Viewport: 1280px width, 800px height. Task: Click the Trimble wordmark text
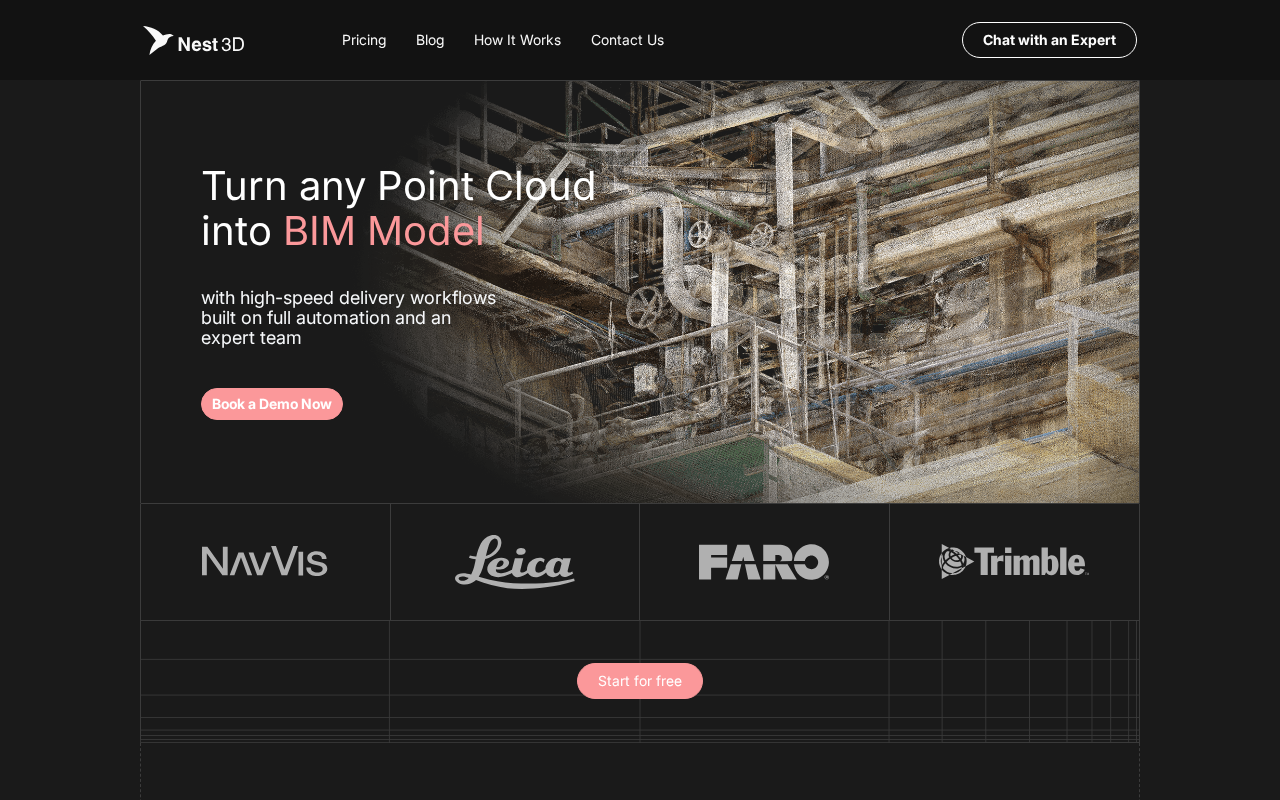1032,562
